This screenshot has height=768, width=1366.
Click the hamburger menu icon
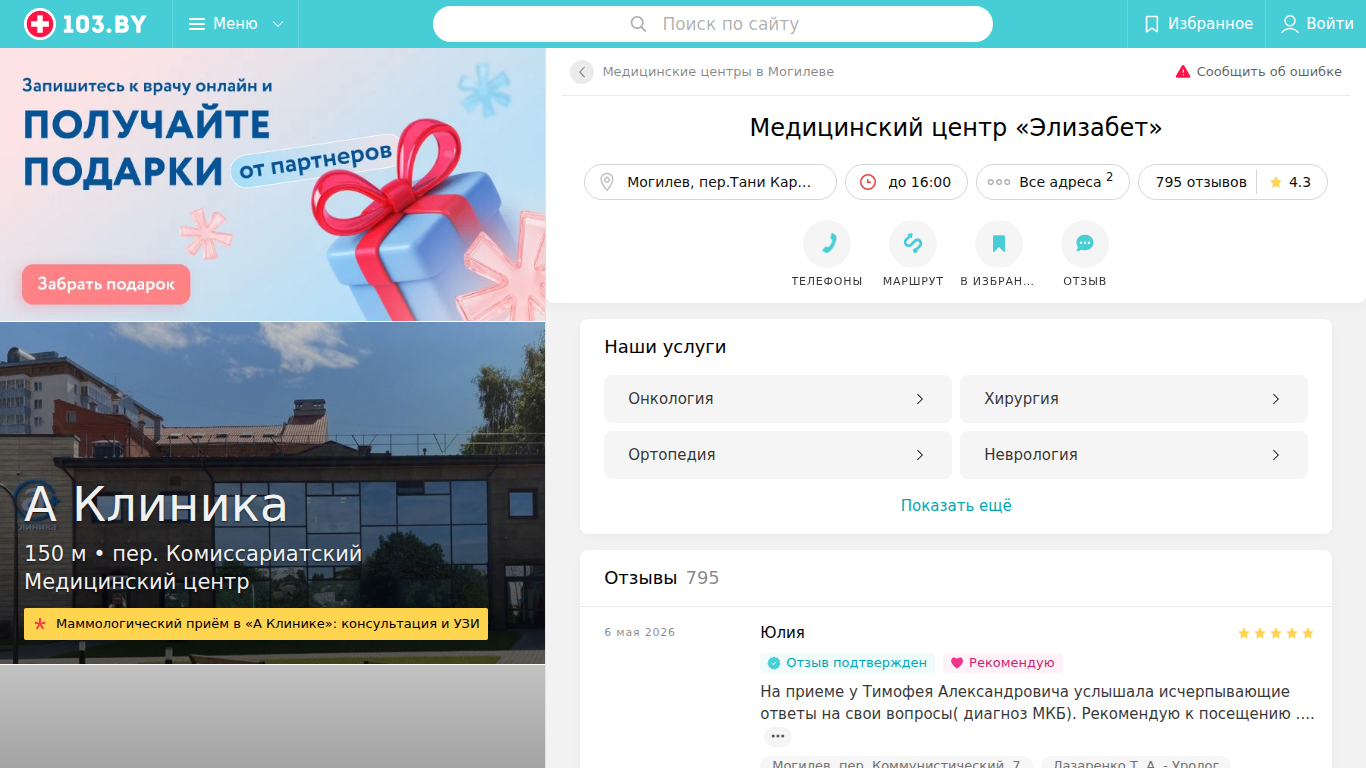[197, 24]
